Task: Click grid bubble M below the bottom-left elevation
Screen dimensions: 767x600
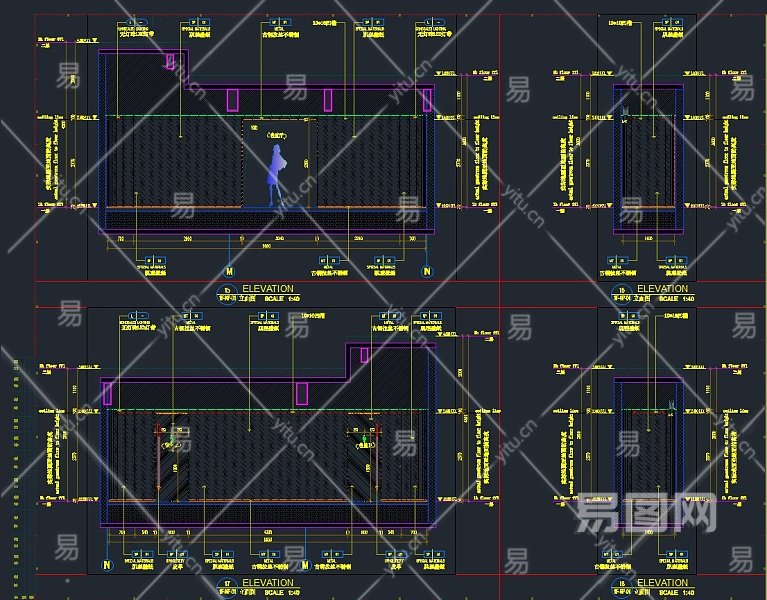Action: point(305,565)
